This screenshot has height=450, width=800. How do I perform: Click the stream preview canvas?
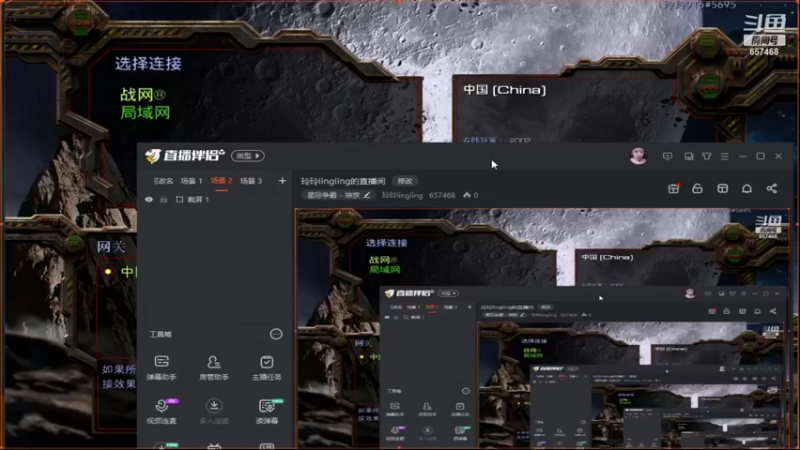[542, 329]
